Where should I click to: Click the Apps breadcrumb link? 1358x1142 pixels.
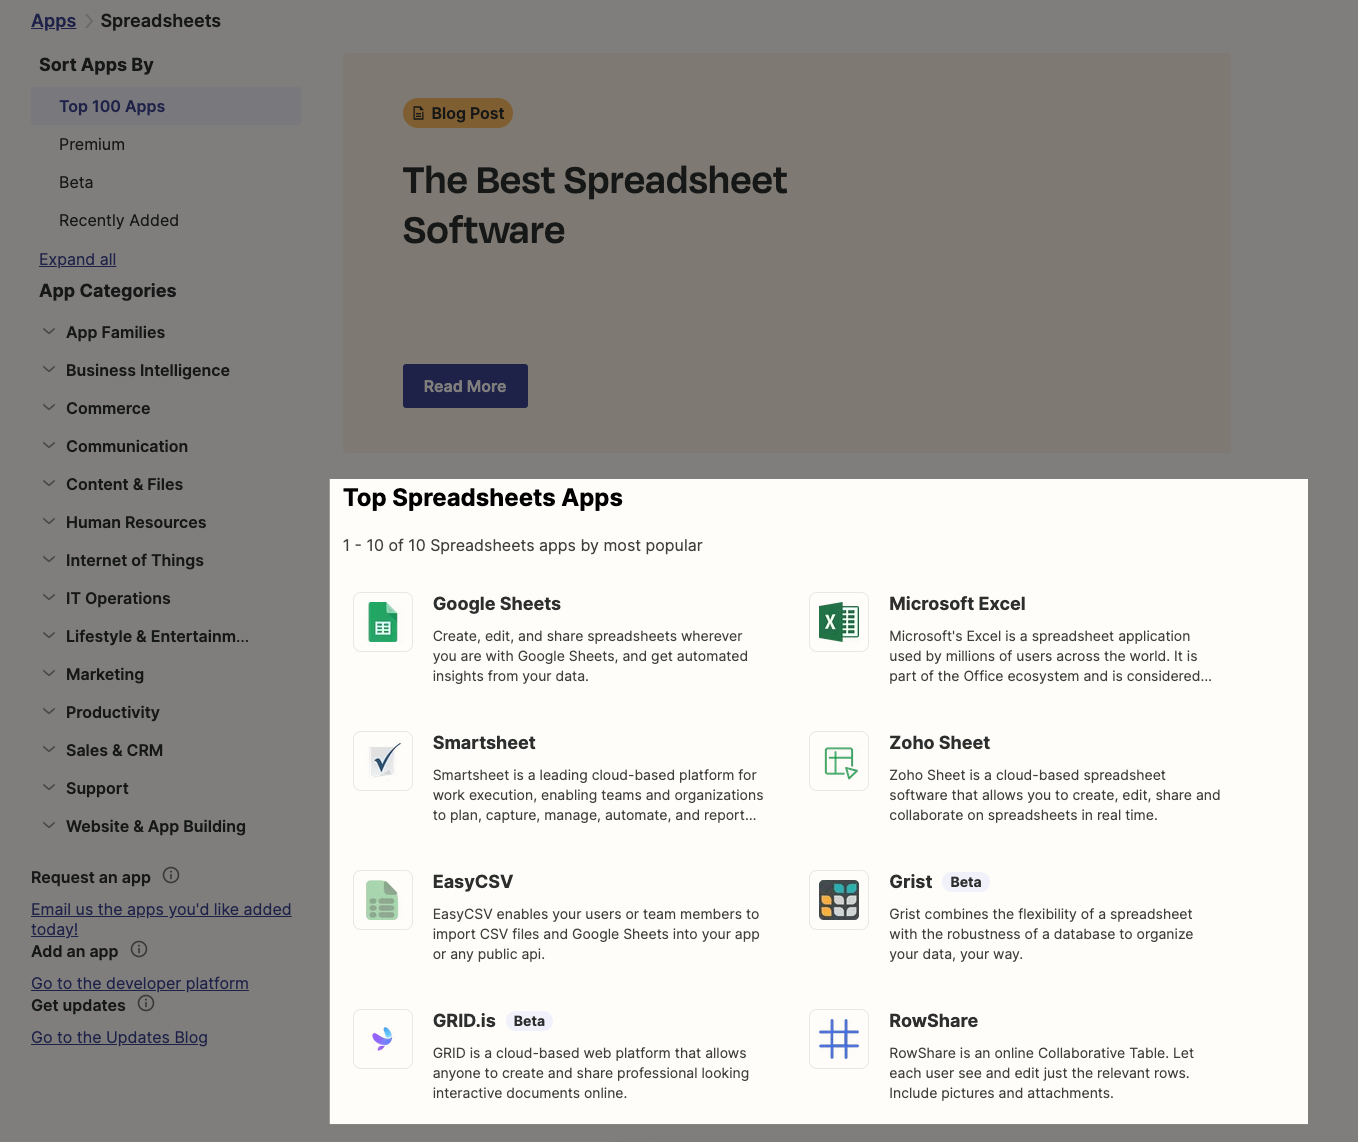coord(53,21)
